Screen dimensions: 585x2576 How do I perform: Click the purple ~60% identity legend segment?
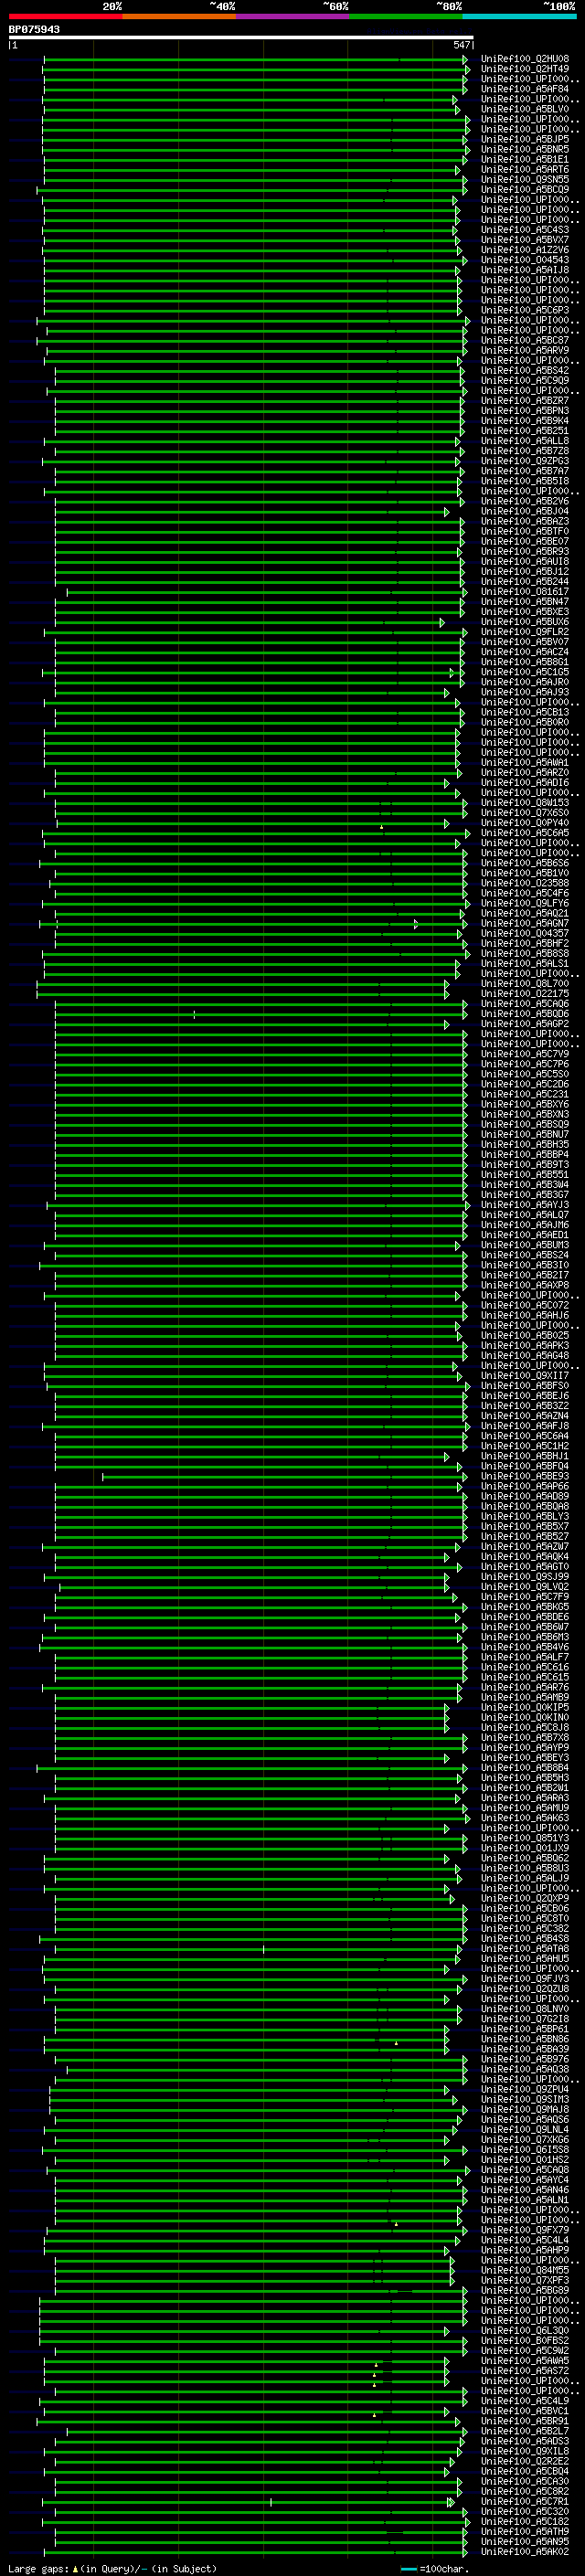(x=293, y=17)
